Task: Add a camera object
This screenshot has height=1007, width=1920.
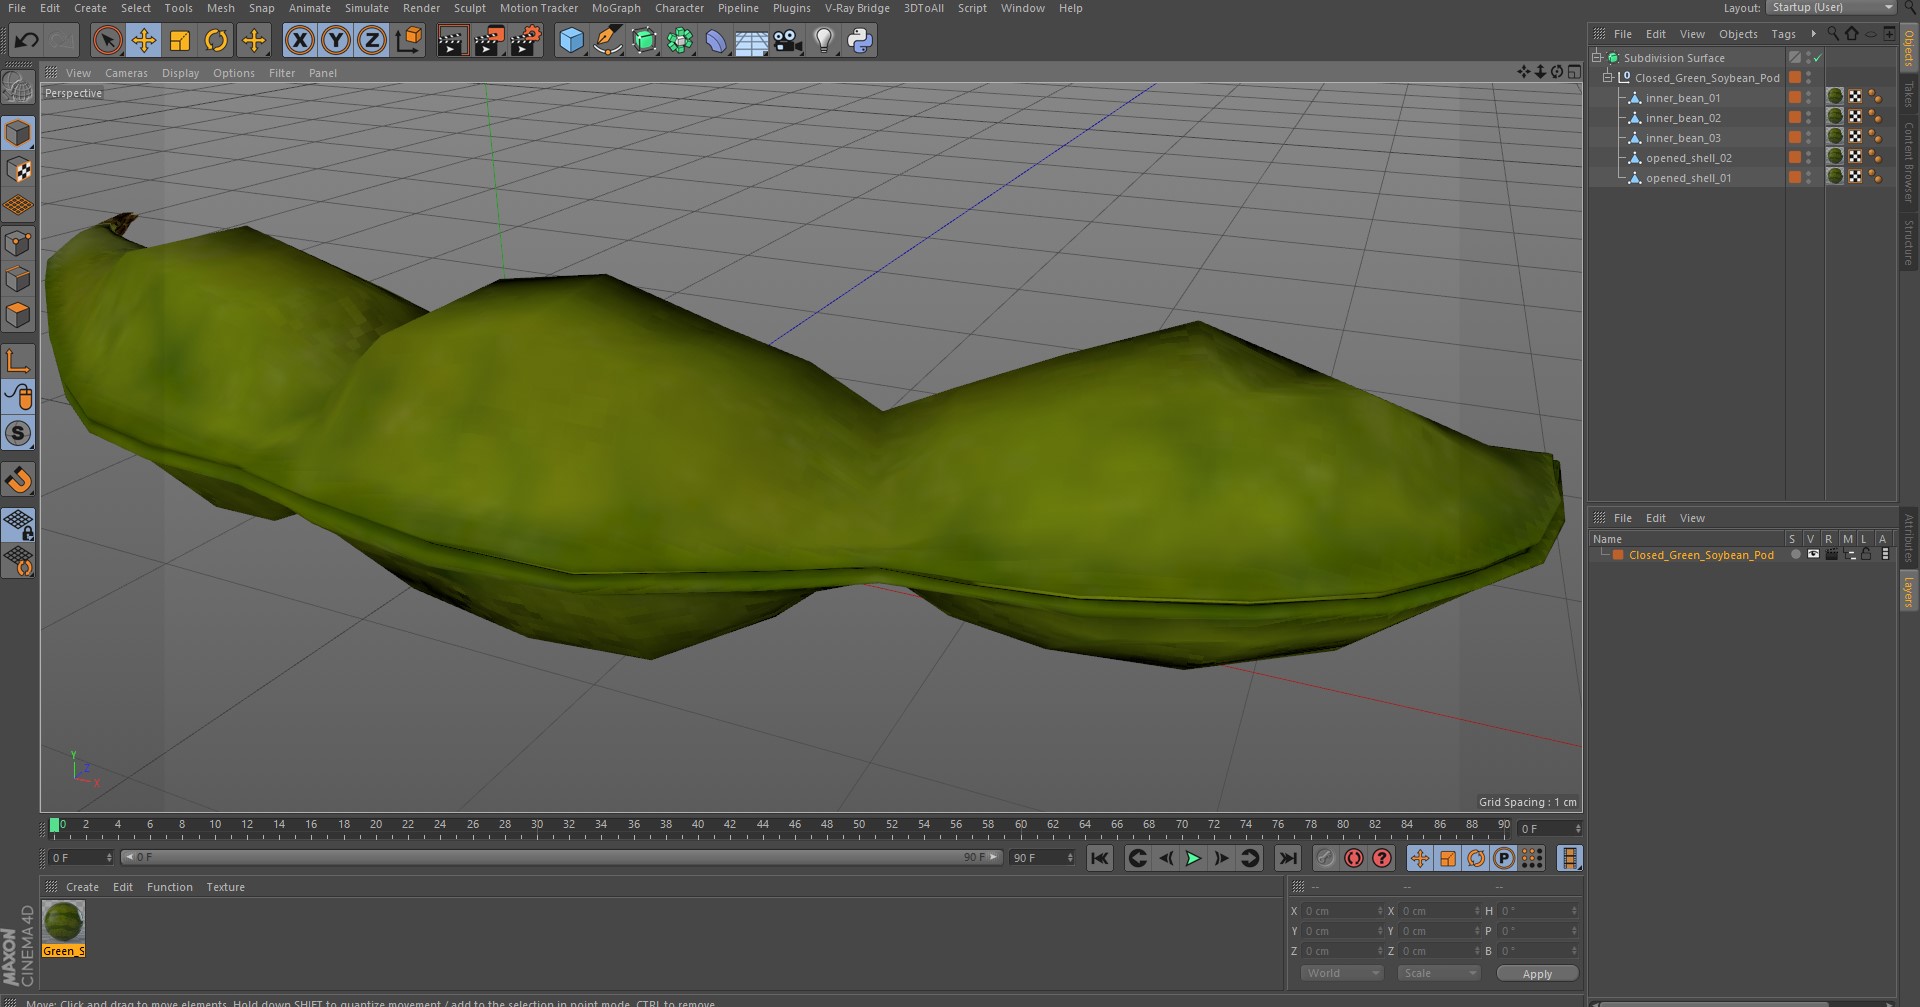Action: click(788, 41)
